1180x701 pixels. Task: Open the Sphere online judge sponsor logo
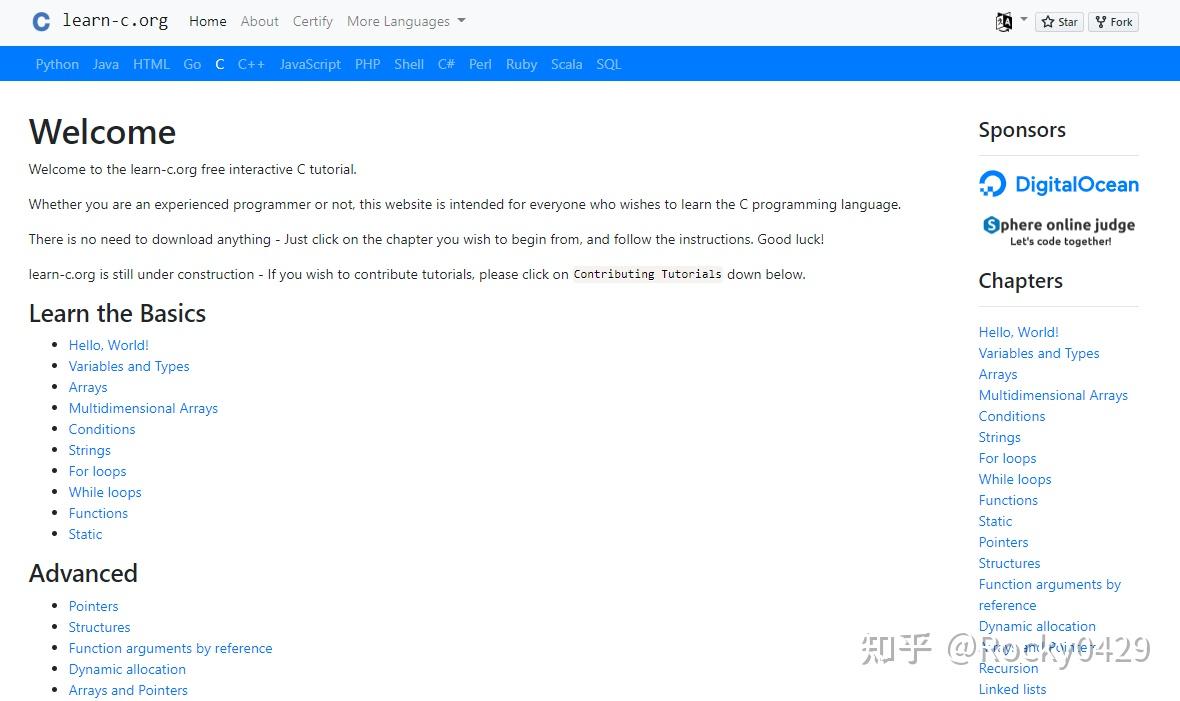click(1057, 228)
